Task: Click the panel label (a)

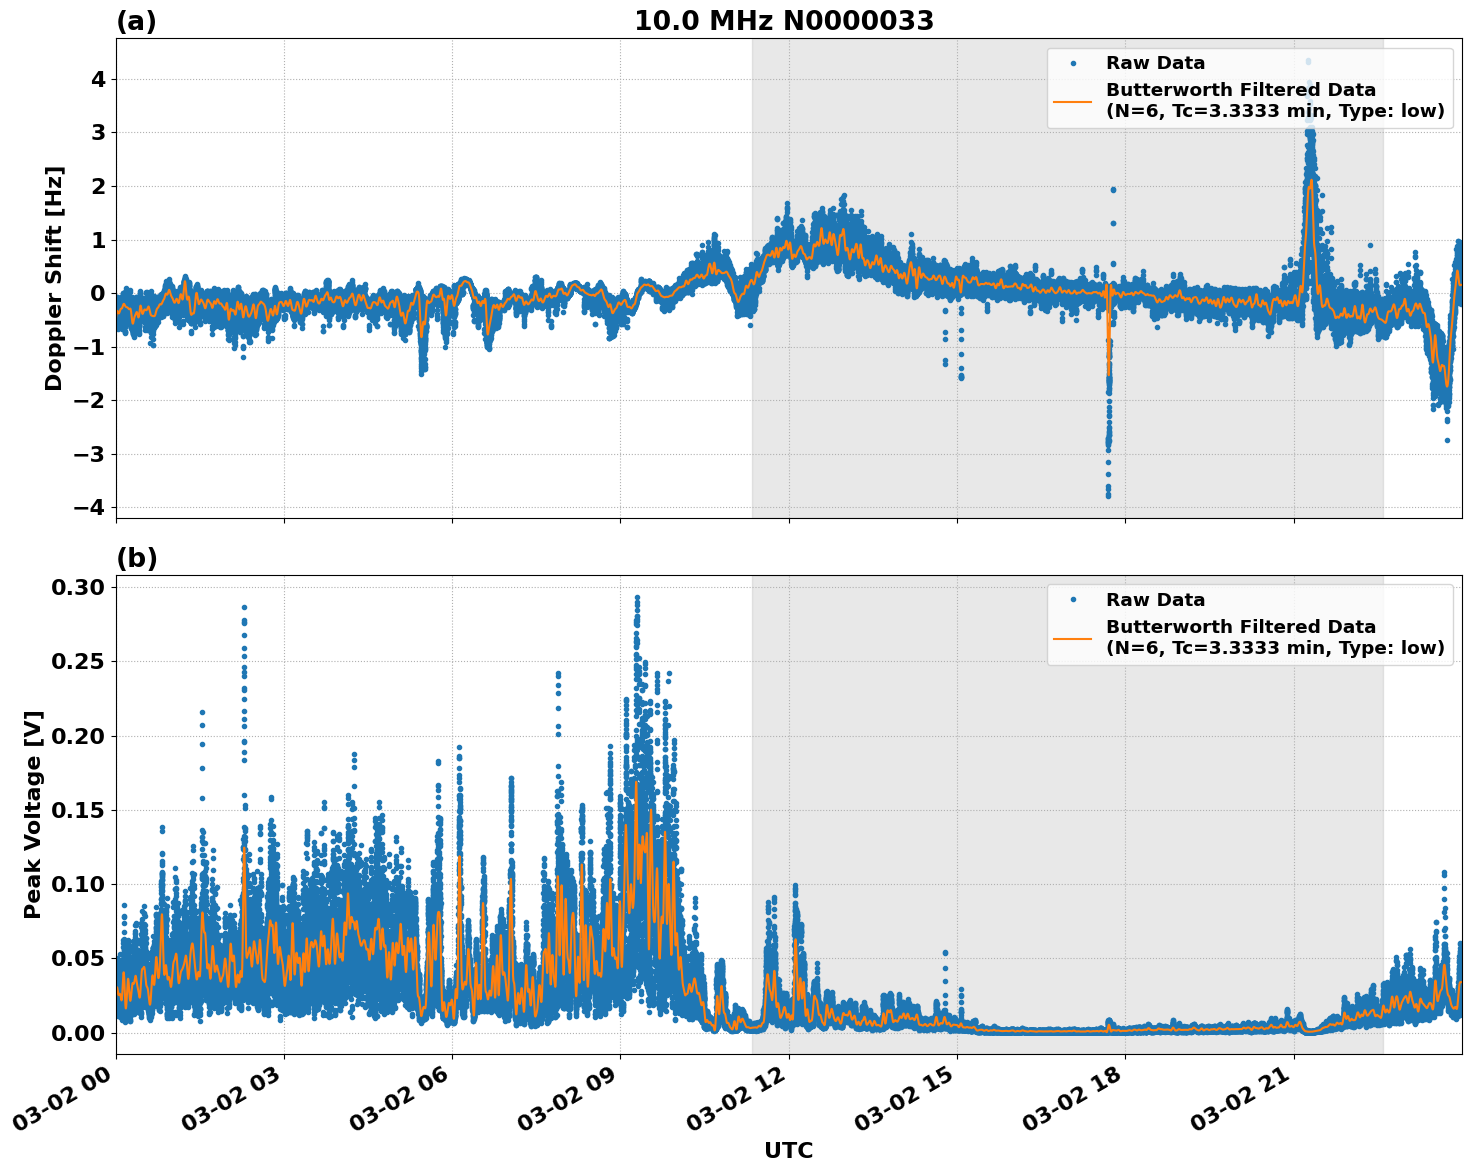Action: point(136,18)
